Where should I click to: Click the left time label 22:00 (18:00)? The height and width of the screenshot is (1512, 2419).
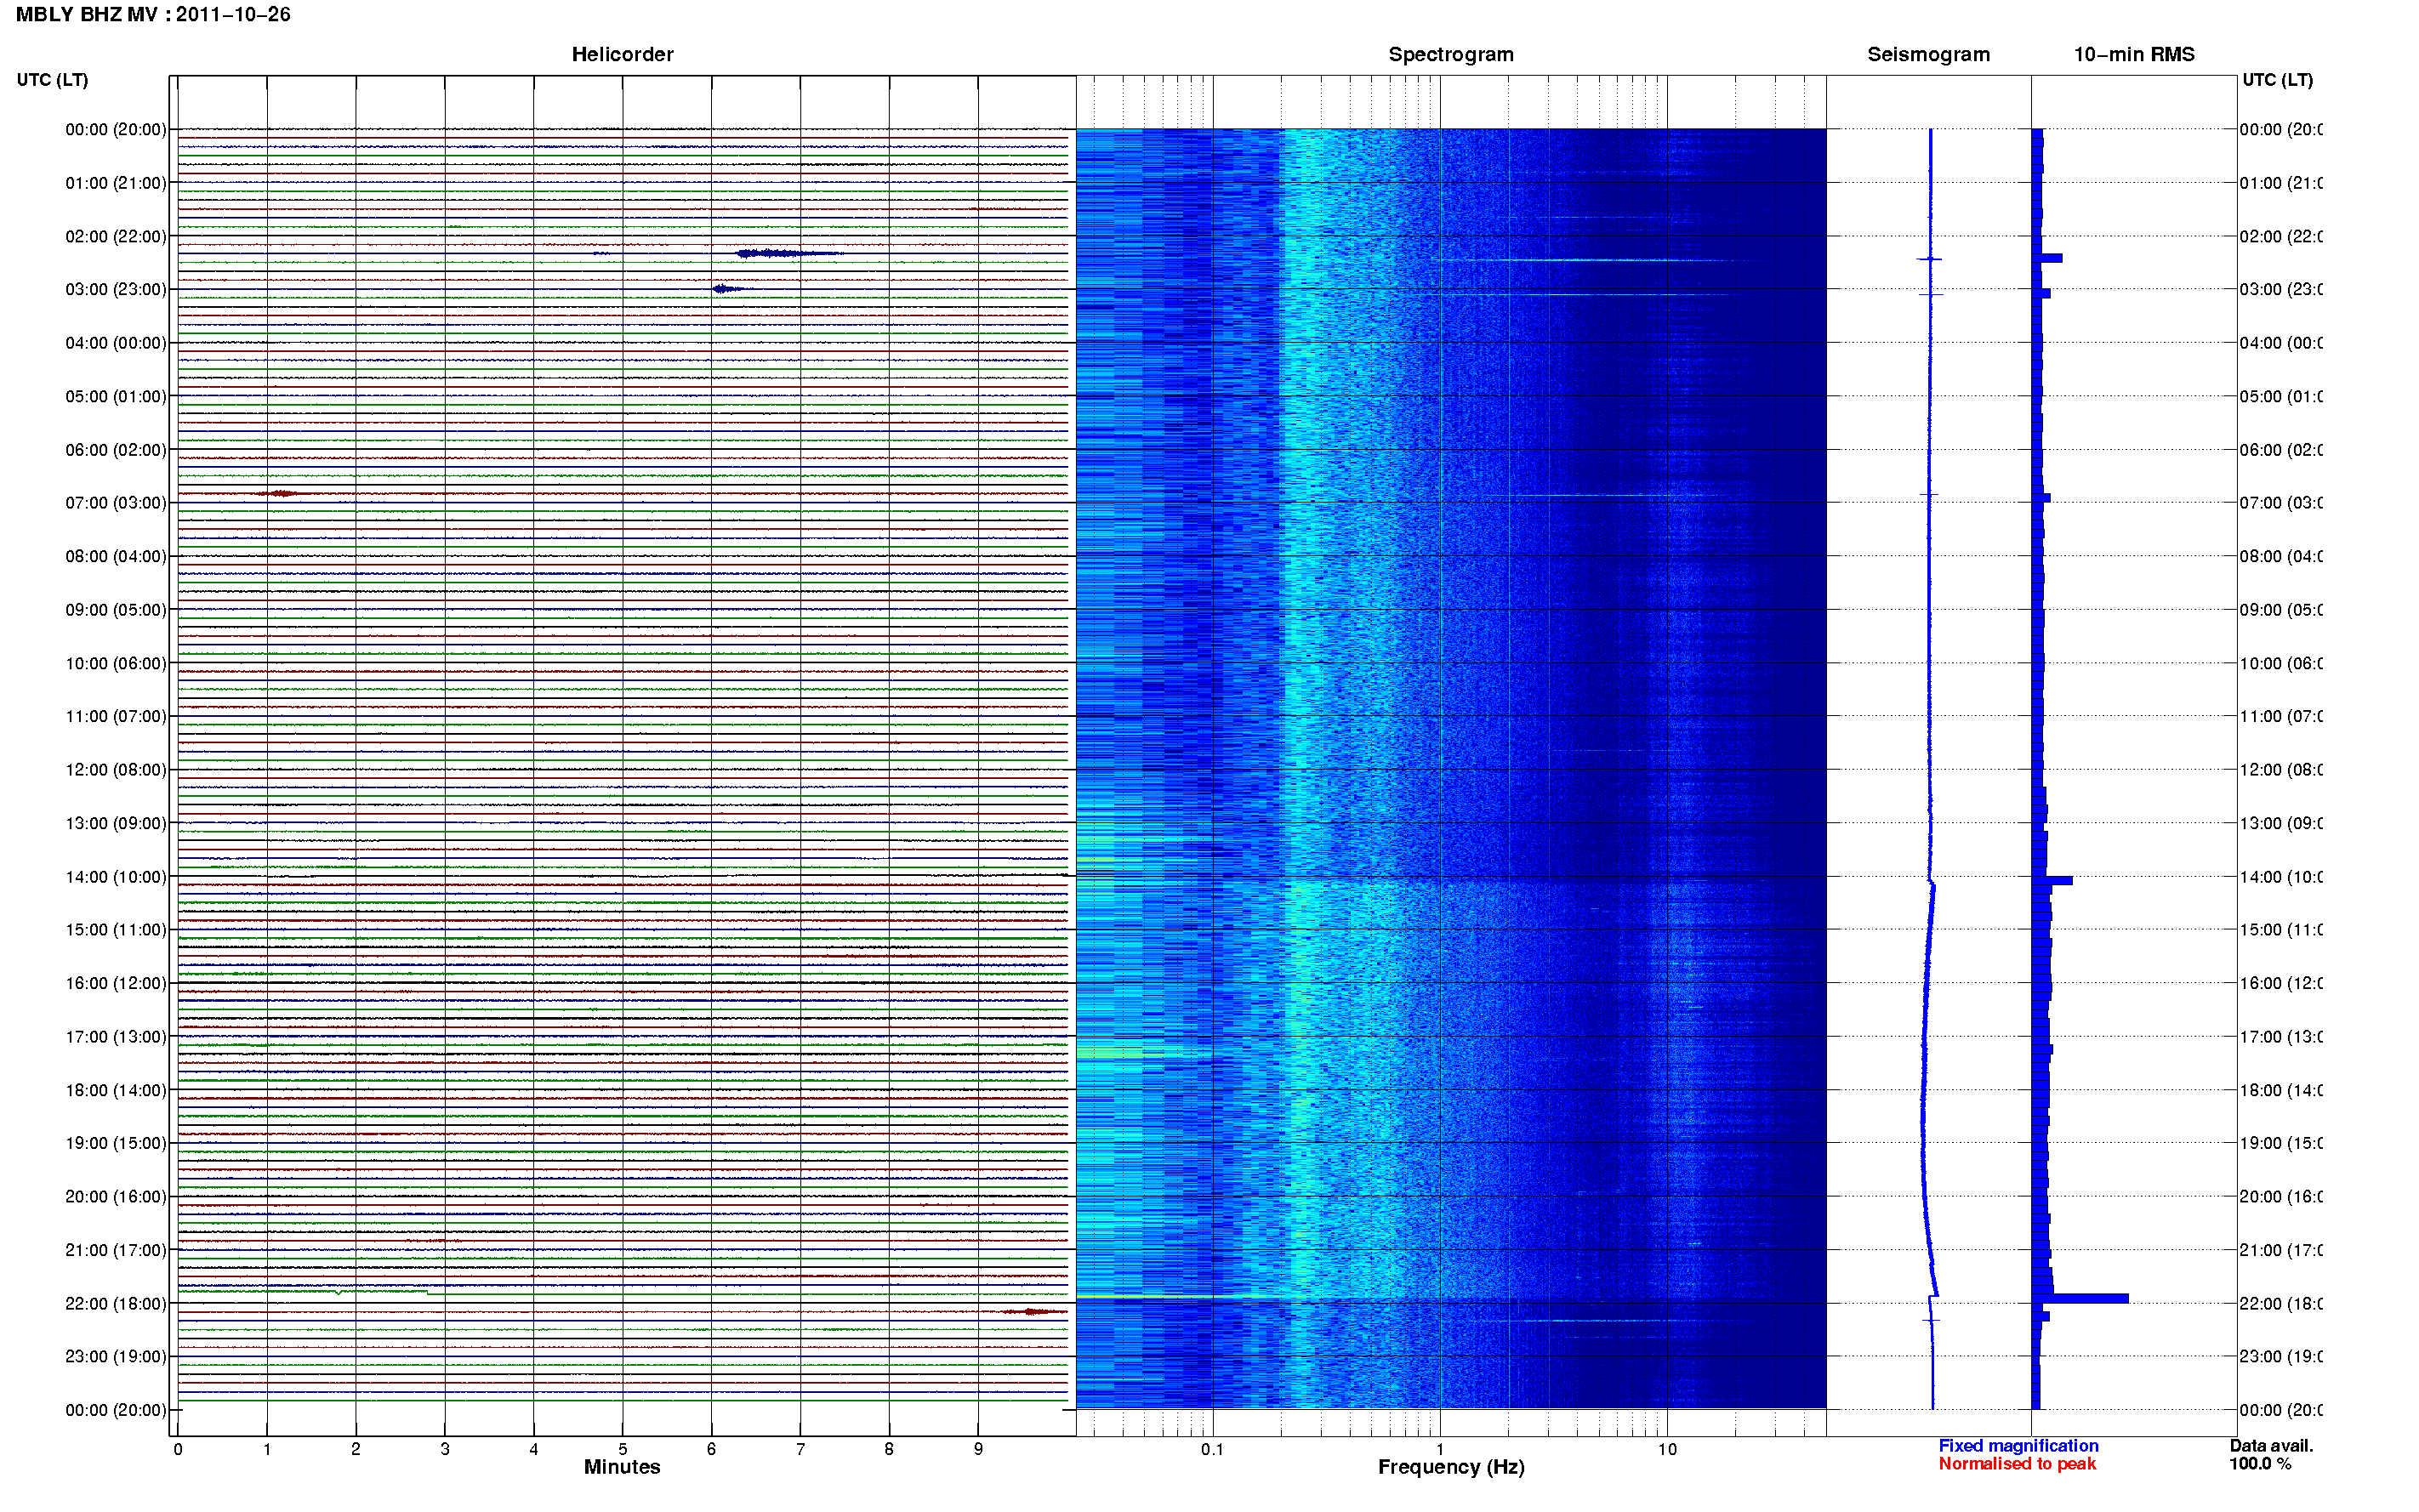point(116,1304)
